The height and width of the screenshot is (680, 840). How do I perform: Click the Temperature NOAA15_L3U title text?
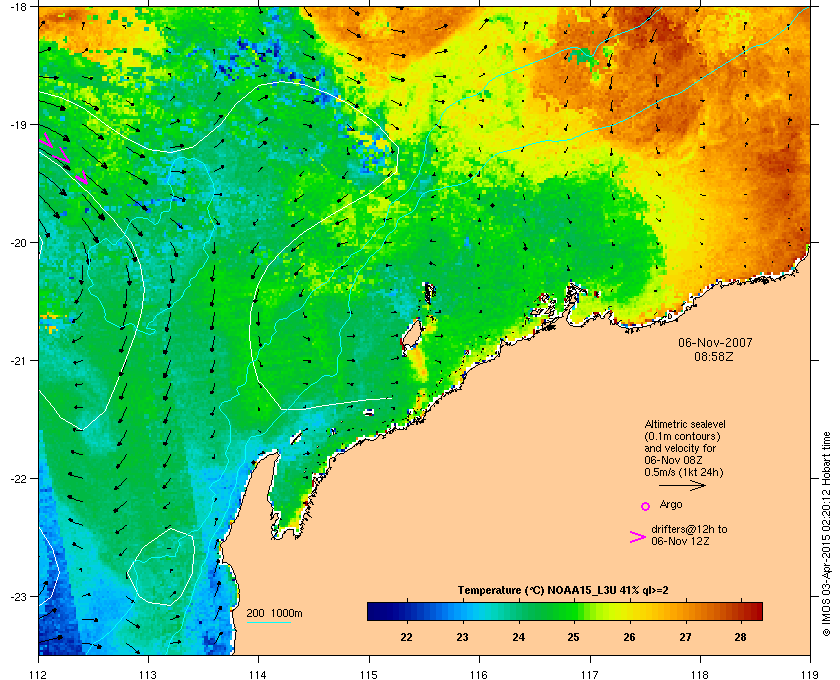click(562, 591)
